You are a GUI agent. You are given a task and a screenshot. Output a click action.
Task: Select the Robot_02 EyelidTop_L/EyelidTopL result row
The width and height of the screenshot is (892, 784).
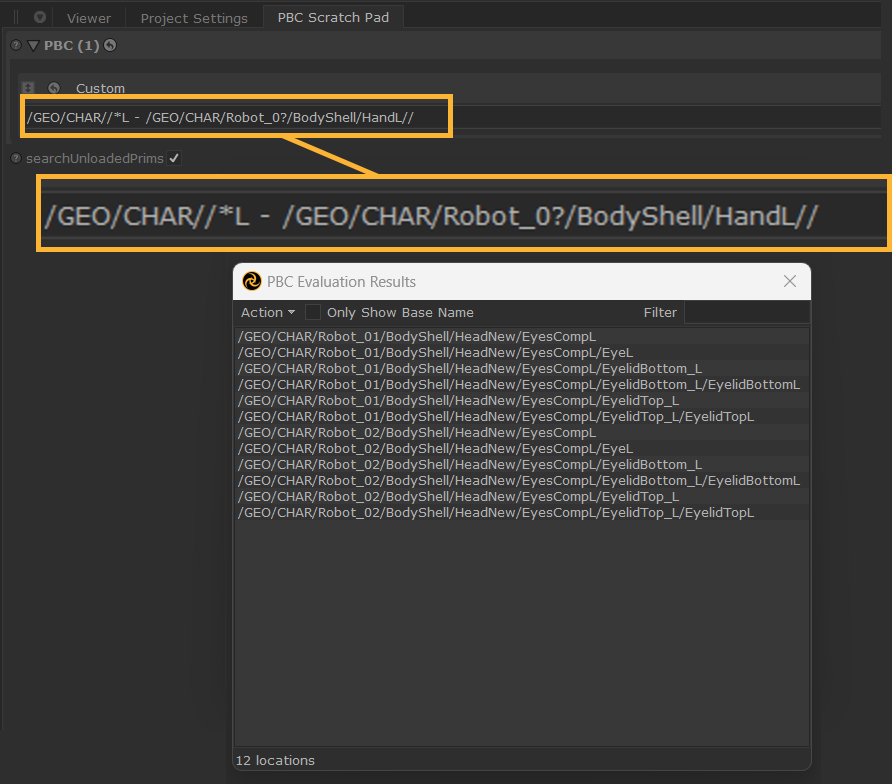tap(495, 512)
